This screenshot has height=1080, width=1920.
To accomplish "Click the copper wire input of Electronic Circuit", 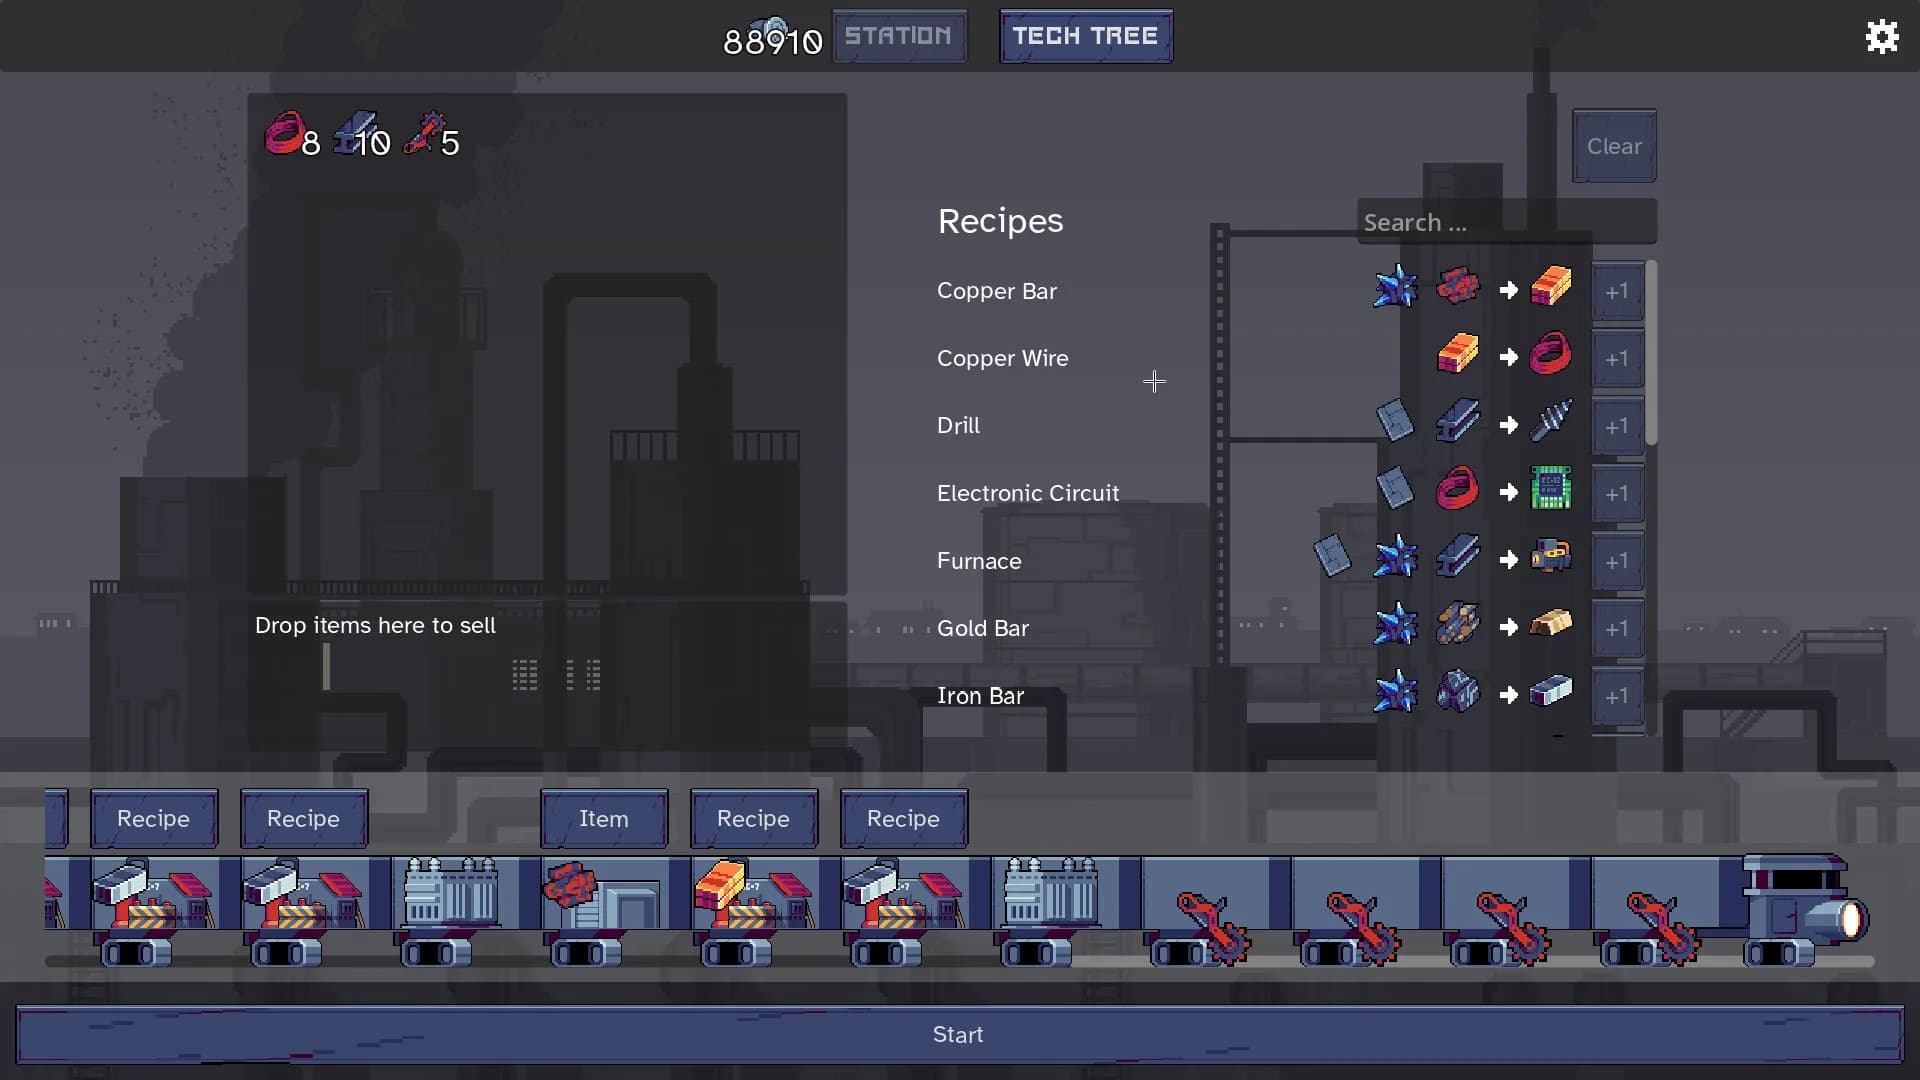I will tap(1458, 489).
